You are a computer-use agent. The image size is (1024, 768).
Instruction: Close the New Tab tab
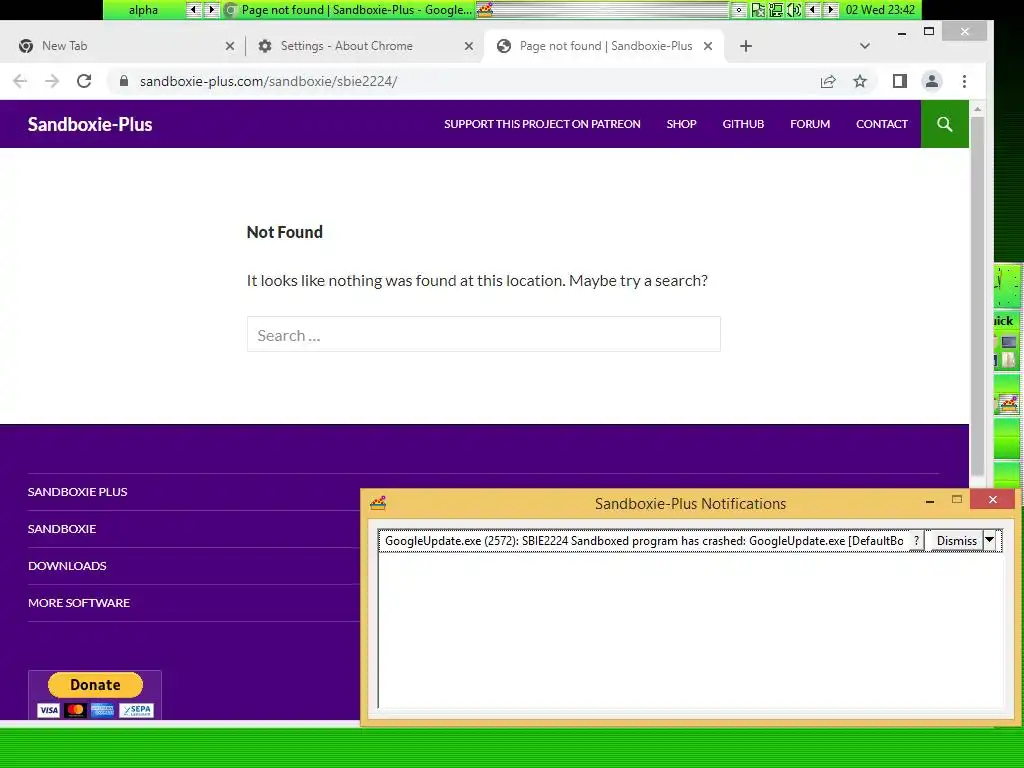pos(230,46)
